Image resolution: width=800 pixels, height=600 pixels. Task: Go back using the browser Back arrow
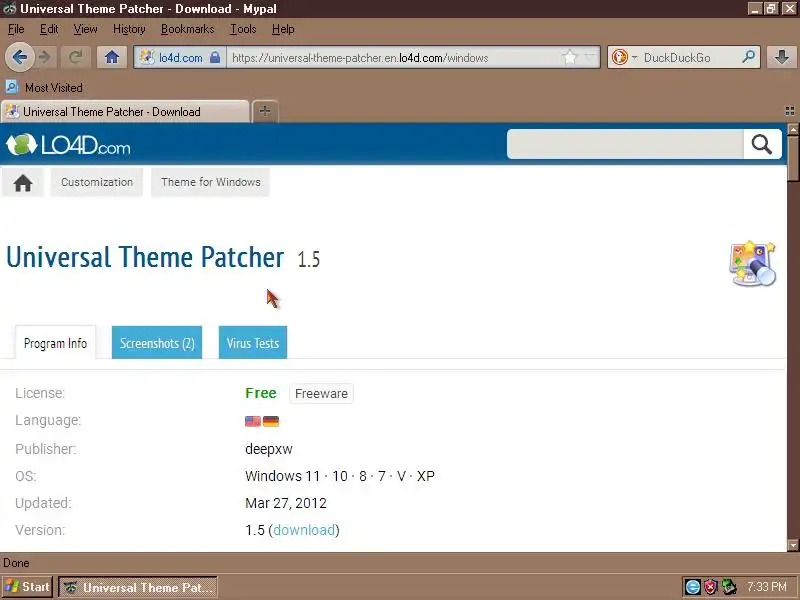[19, 57]
